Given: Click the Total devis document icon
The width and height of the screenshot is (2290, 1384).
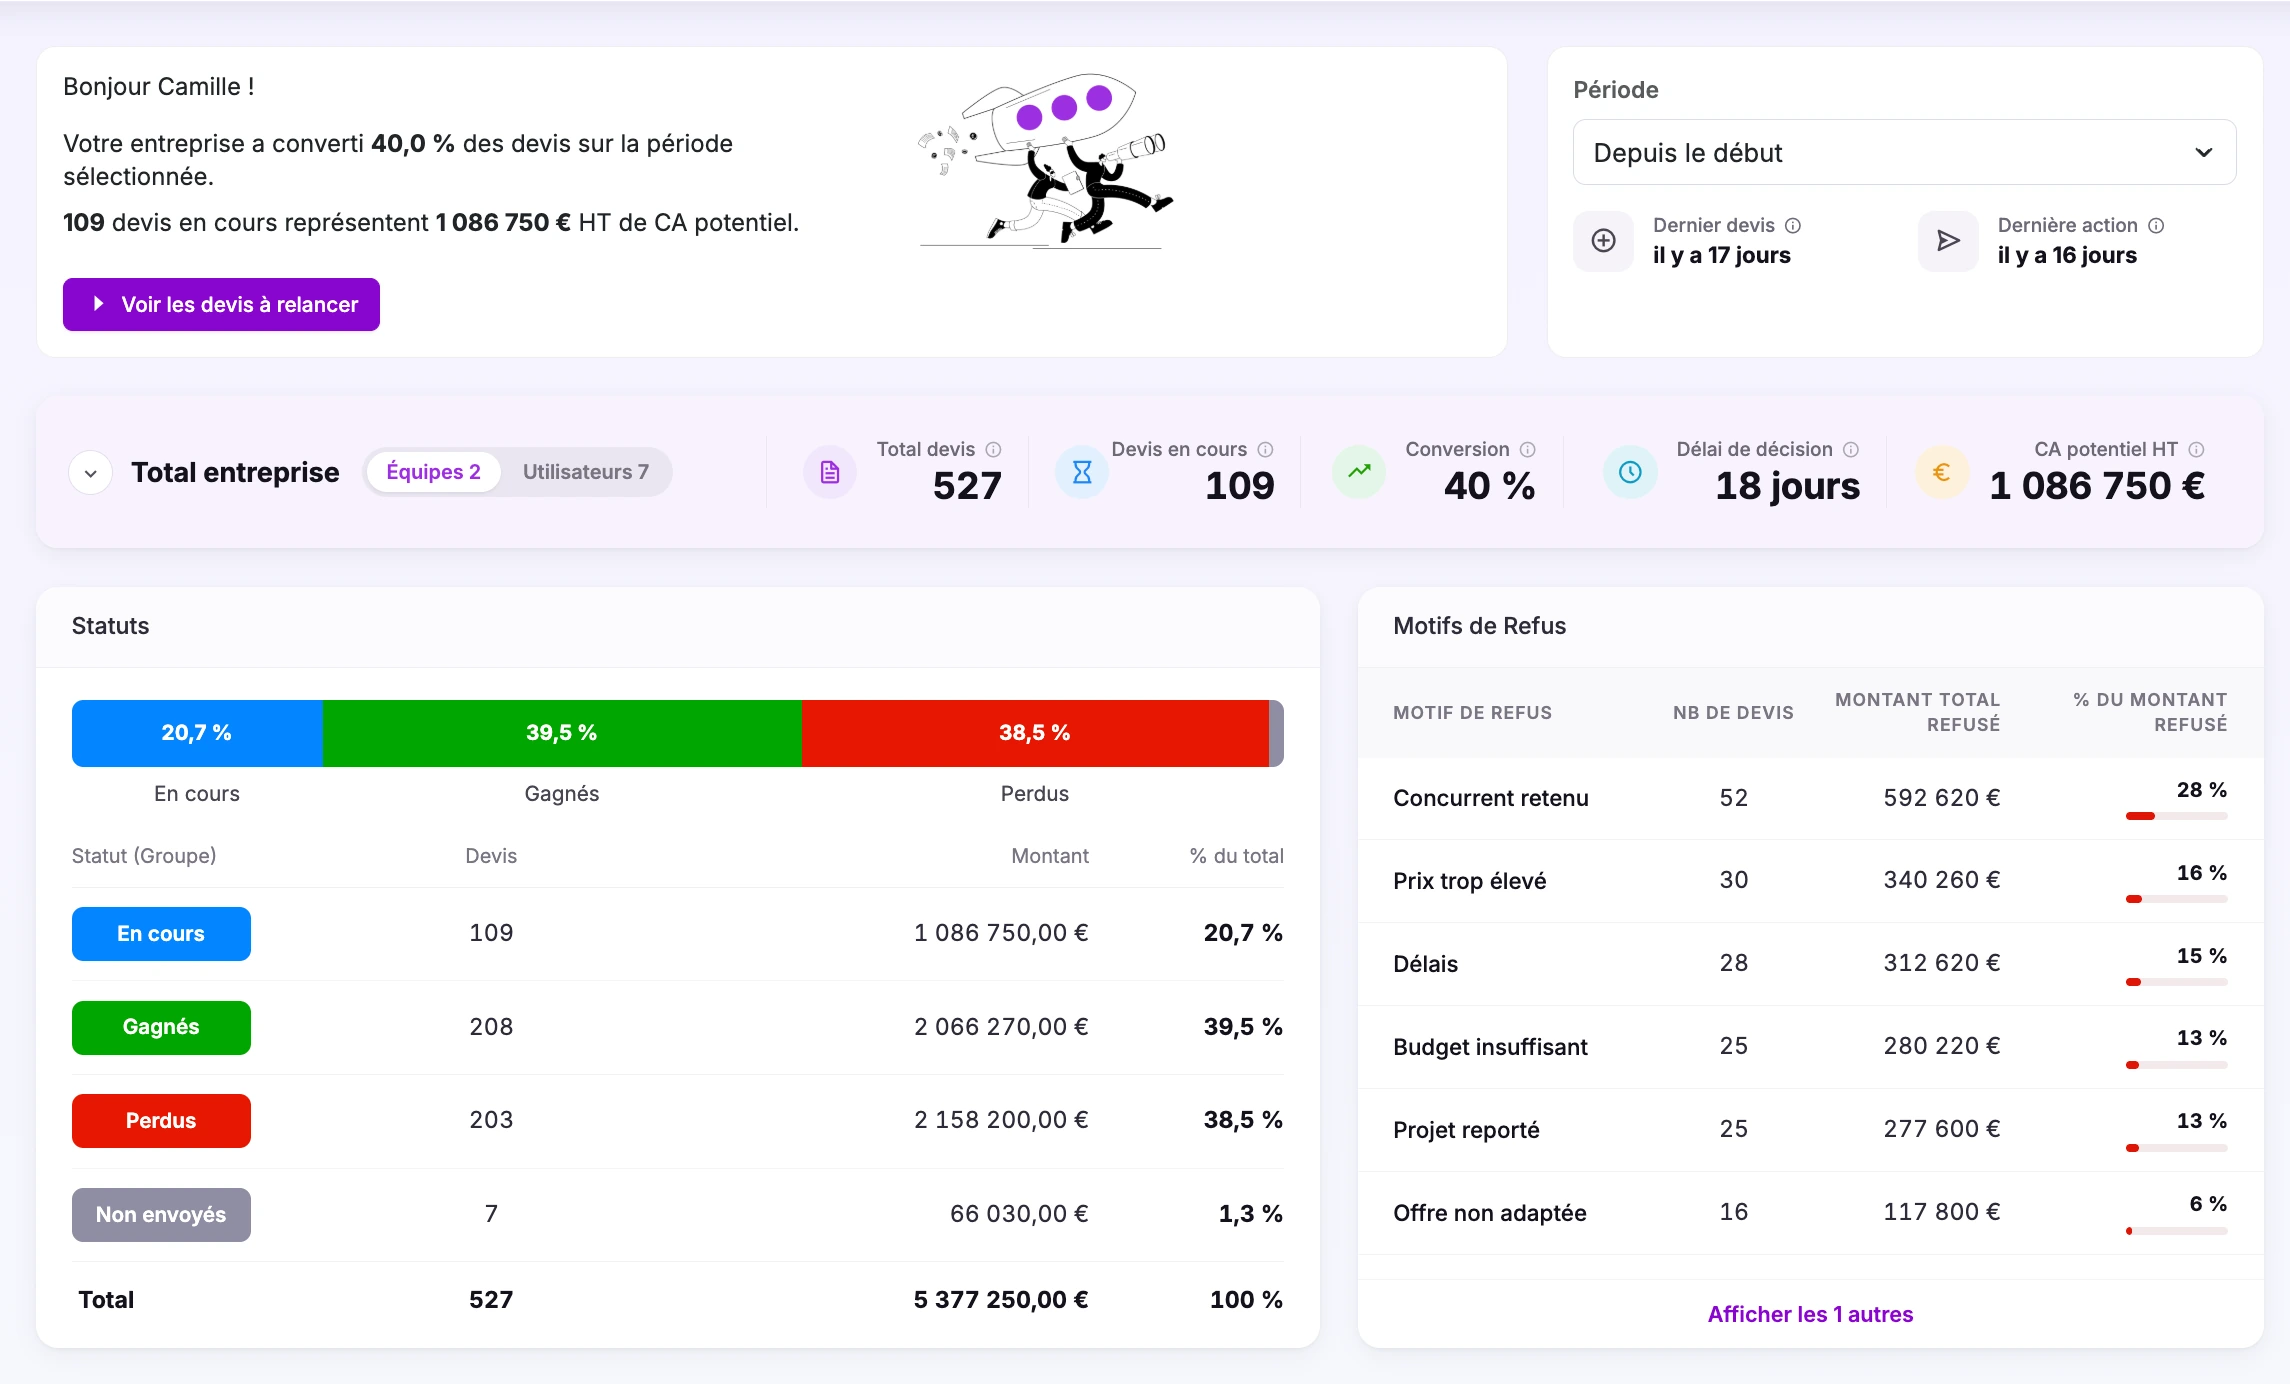Looking at the screenshot, I should (x=830, y=472).
